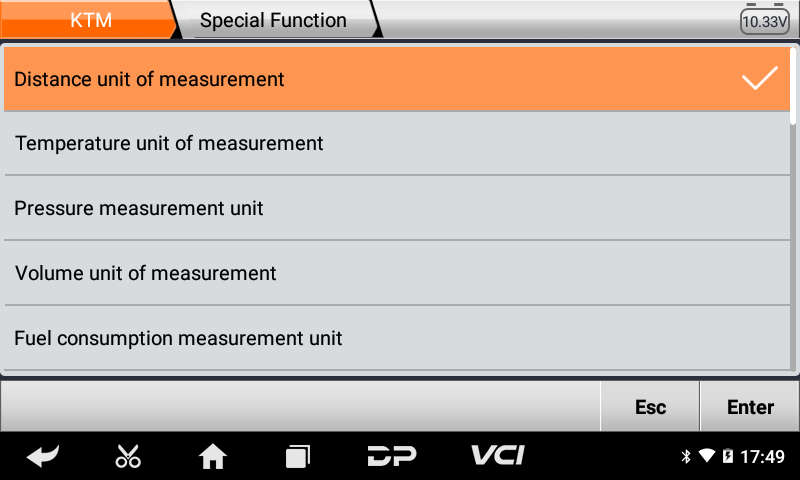Check the battery voltage 10.33V indicator
This screenshot has height=480, width=800.
pyautogui.click(x=765, y=21)
